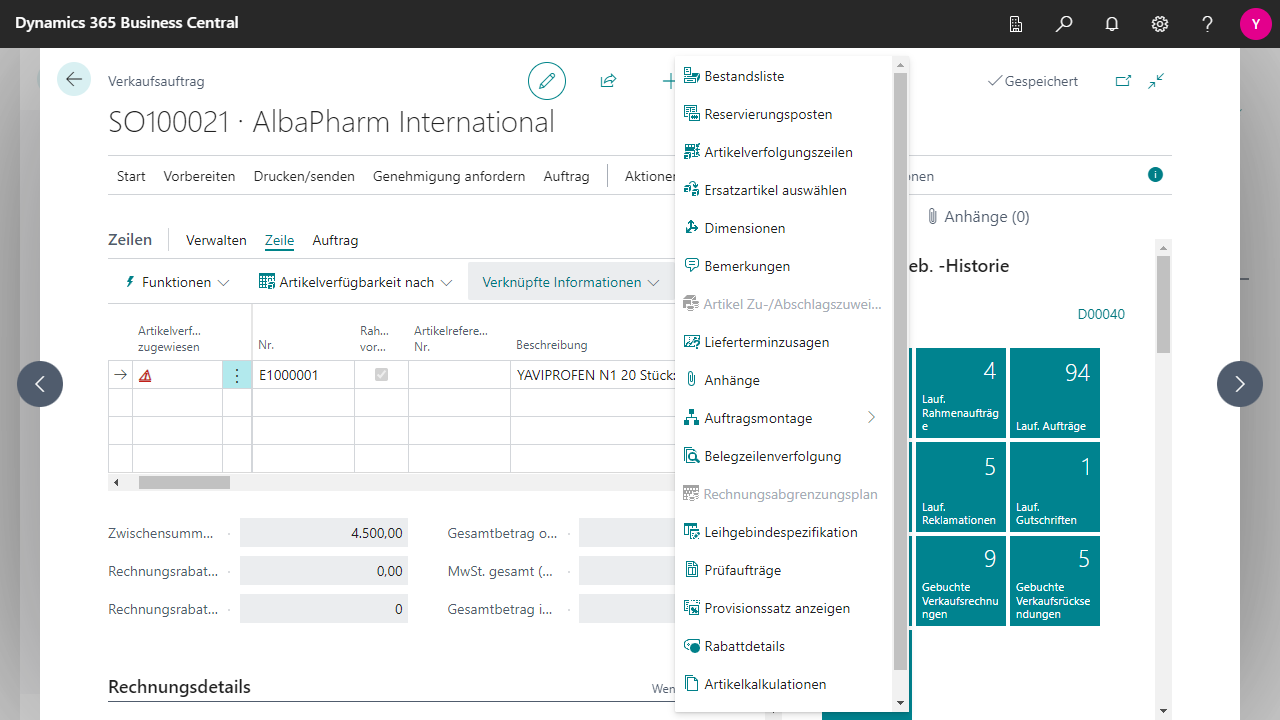Open Gebuchte Verkaufsrücksendungen tile
The width and height of the screenshot is (1280, 720).
pos(1055,581)
